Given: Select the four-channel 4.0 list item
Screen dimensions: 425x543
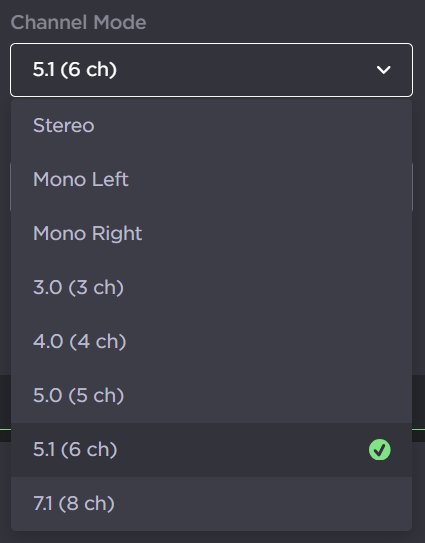Looking at the screenshot, I should (x=211, y=341).
